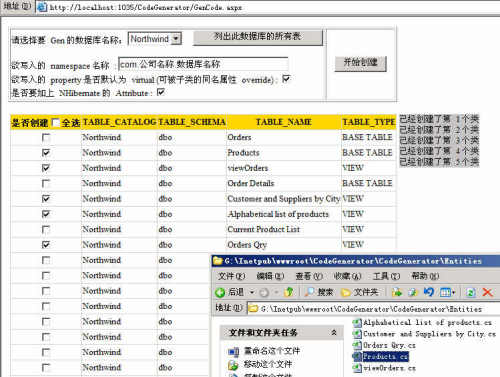Screen dimensions: 500x377
Task: Open the 工具(T) menu
Action: 386,276
